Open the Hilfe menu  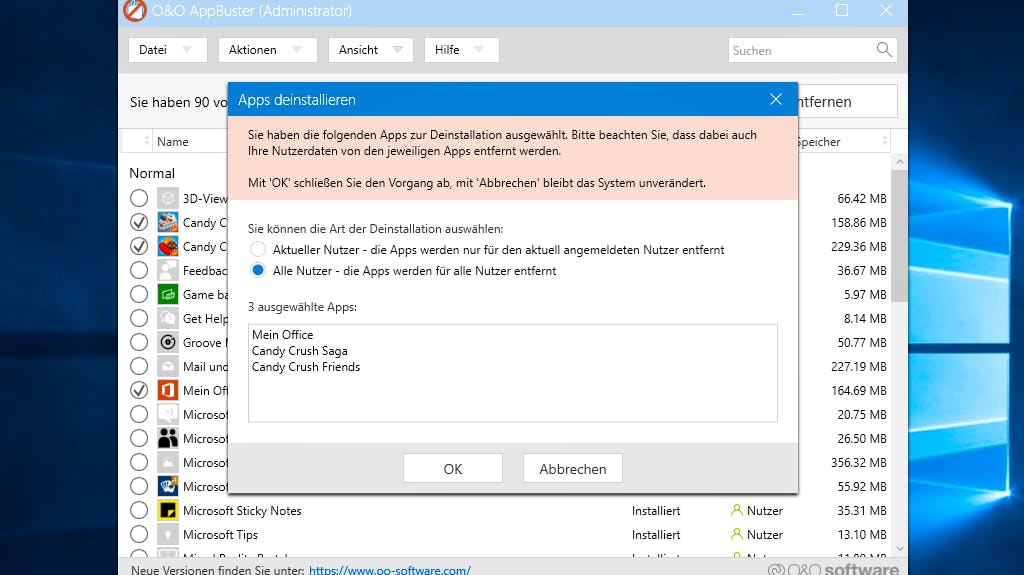tap(462, 50)
